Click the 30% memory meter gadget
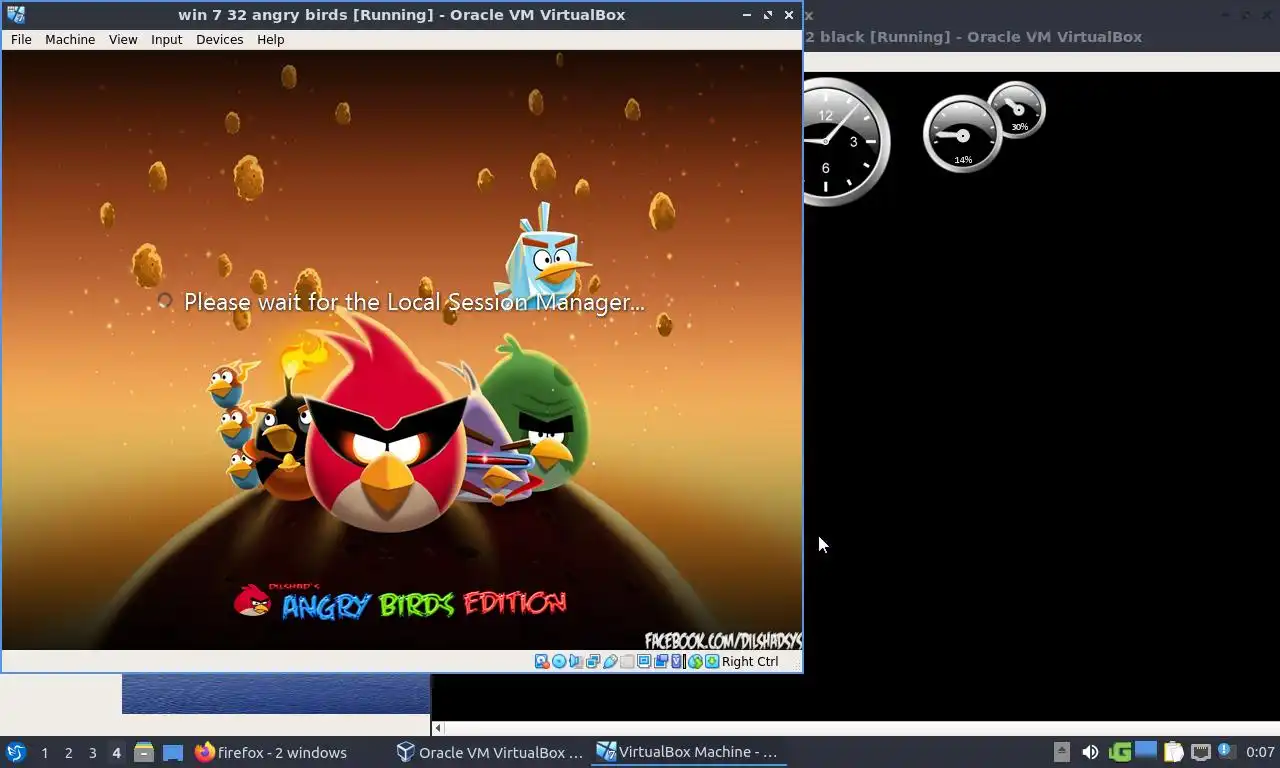This screenshot has width=1280, height=768. pyautogui.click(x=1017, y=109)
